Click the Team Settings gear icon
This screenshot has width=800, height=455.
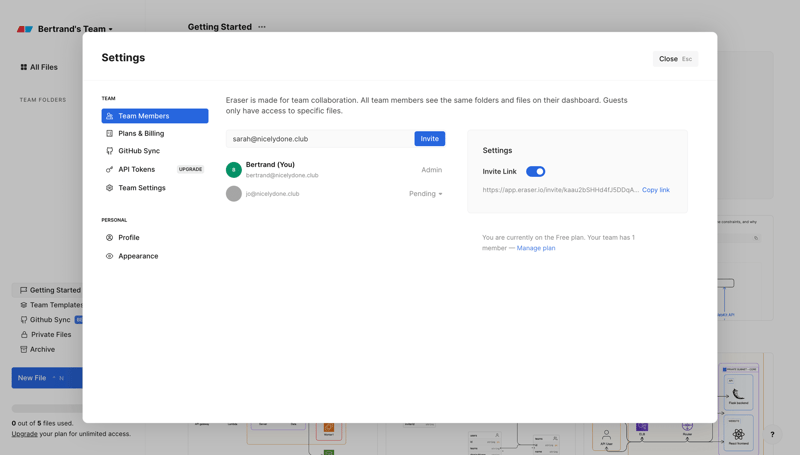[x=109, y=188]
